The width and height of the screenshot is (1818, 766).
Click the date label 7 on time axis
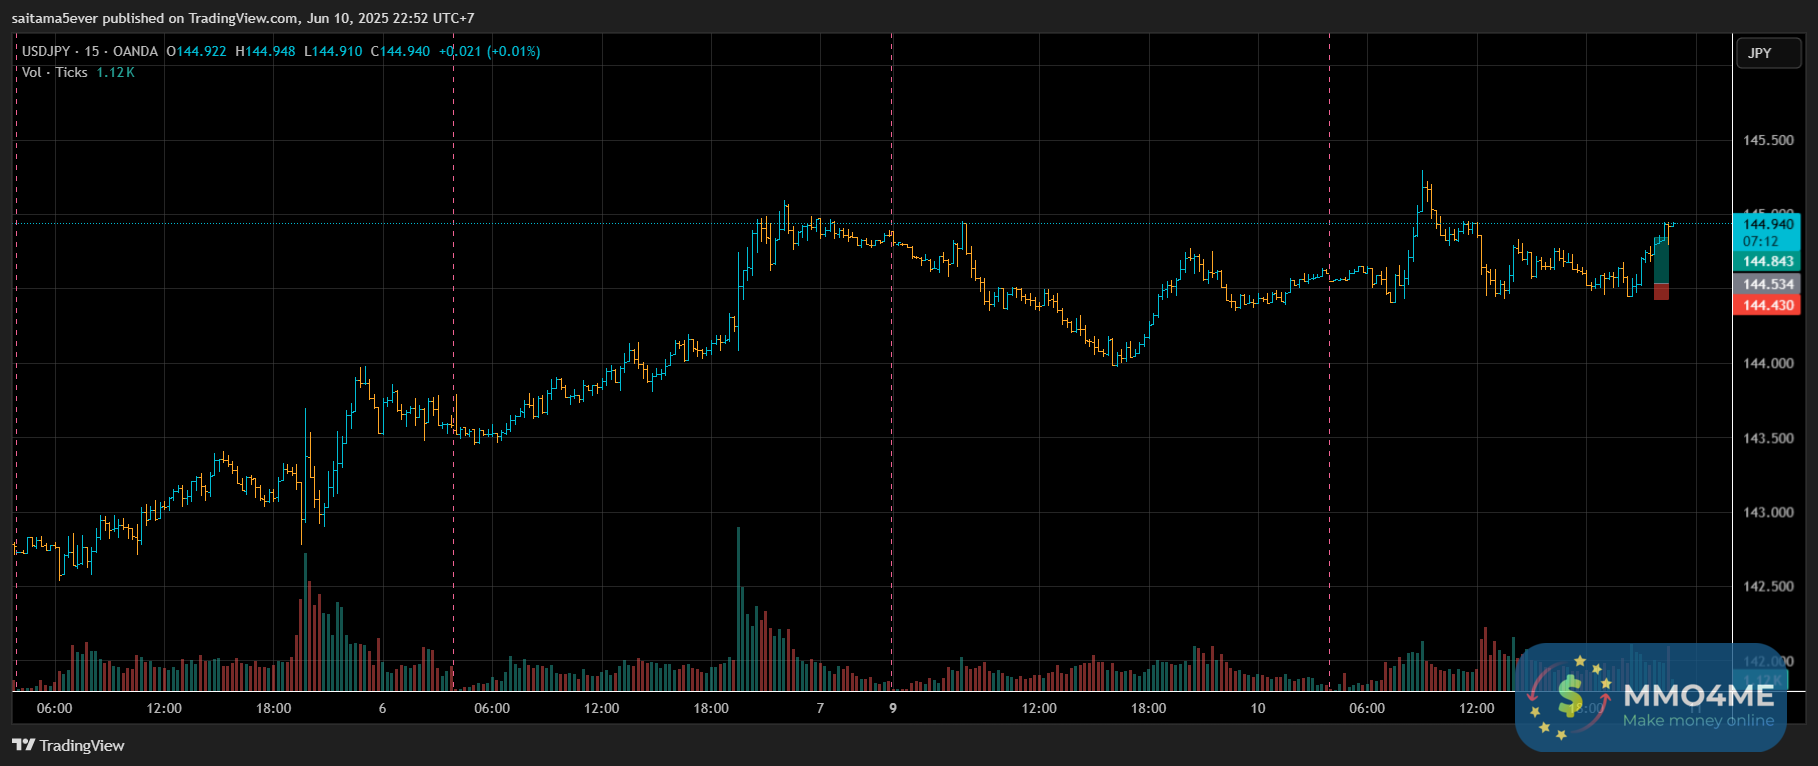coord(820,708)
